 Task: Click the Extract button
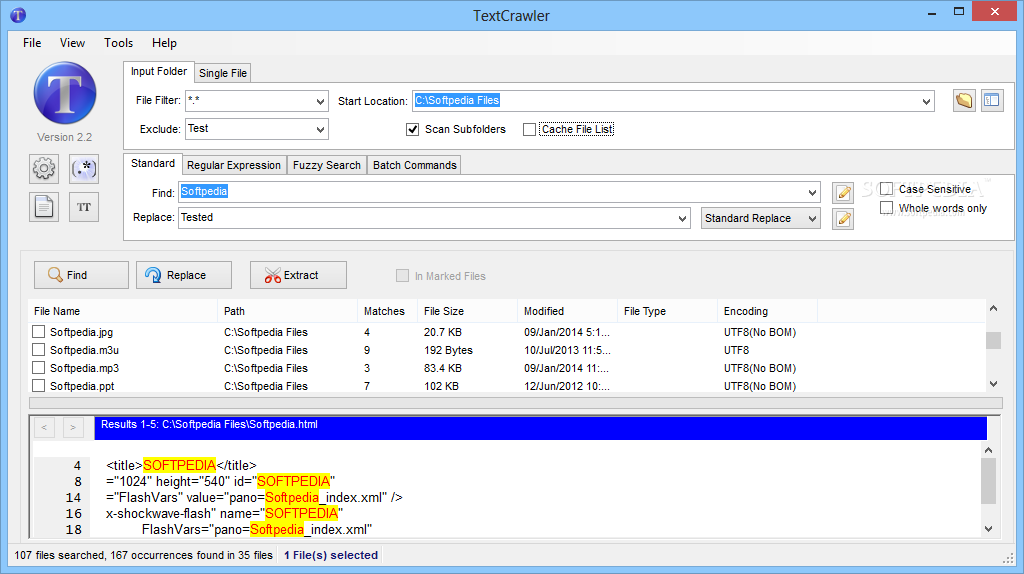coord(298,275)
